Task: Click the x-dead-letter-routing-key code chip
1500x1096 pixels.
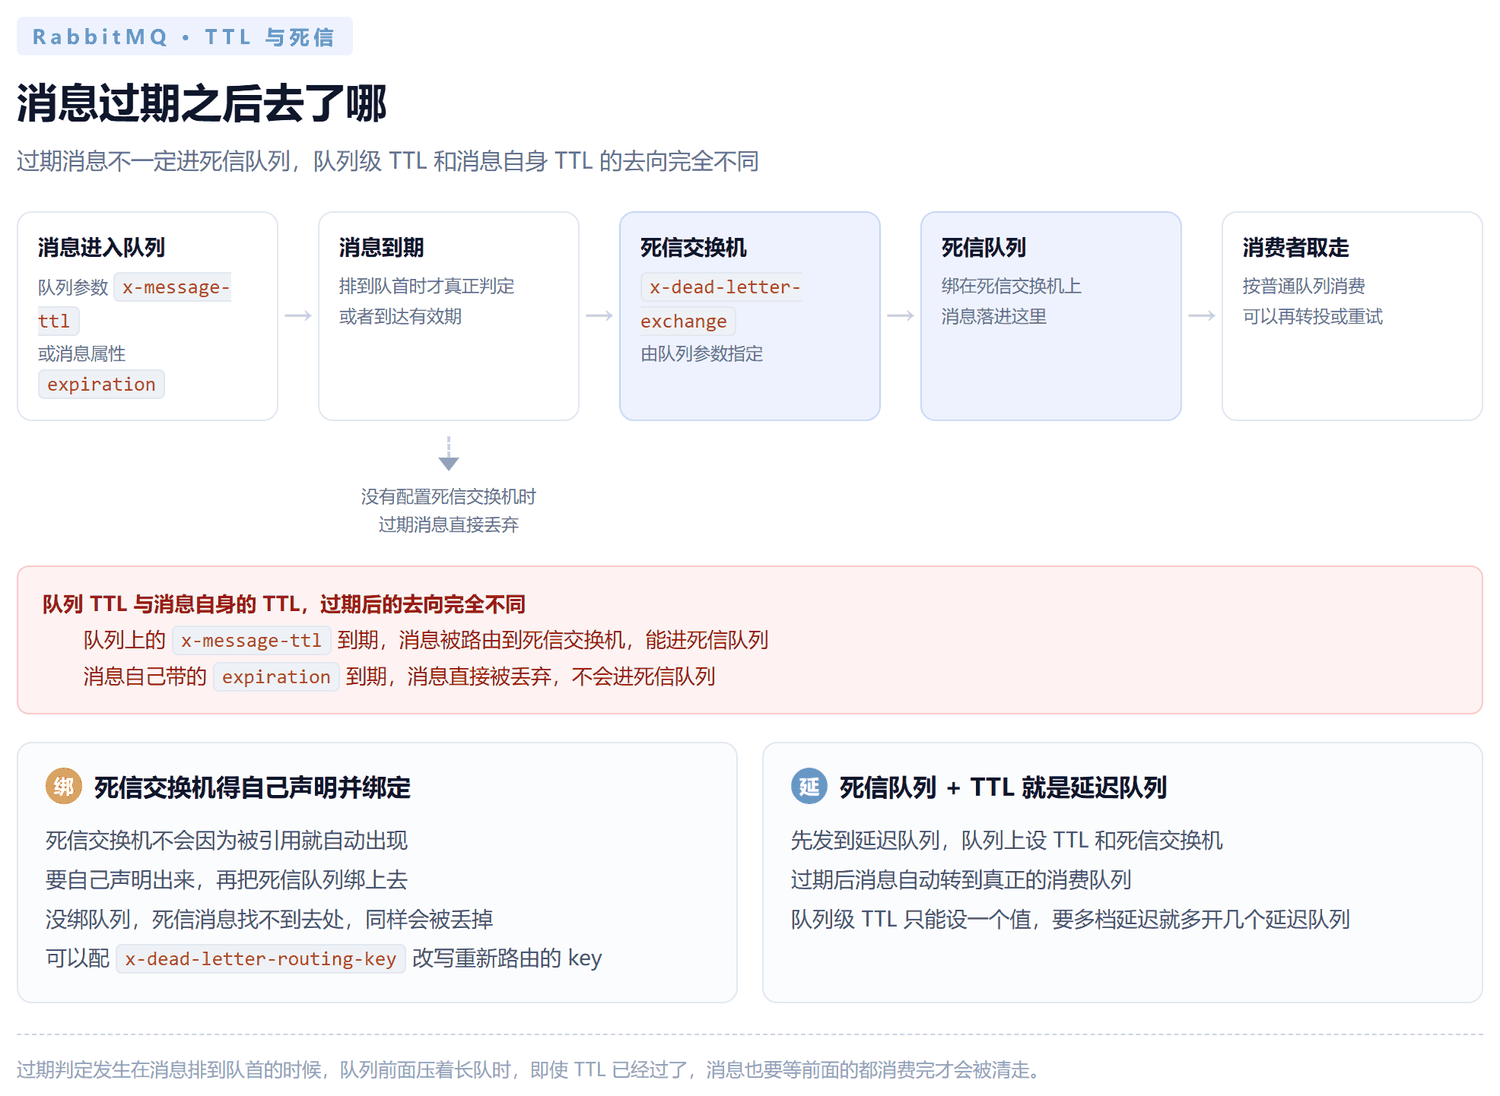Action: point(260,959)
